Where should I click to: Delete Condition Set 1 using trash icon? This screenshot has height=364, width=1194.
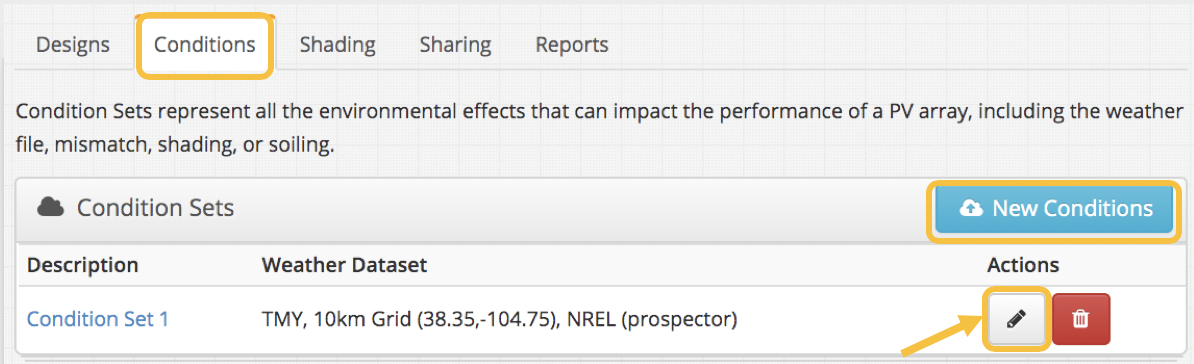1081,320
